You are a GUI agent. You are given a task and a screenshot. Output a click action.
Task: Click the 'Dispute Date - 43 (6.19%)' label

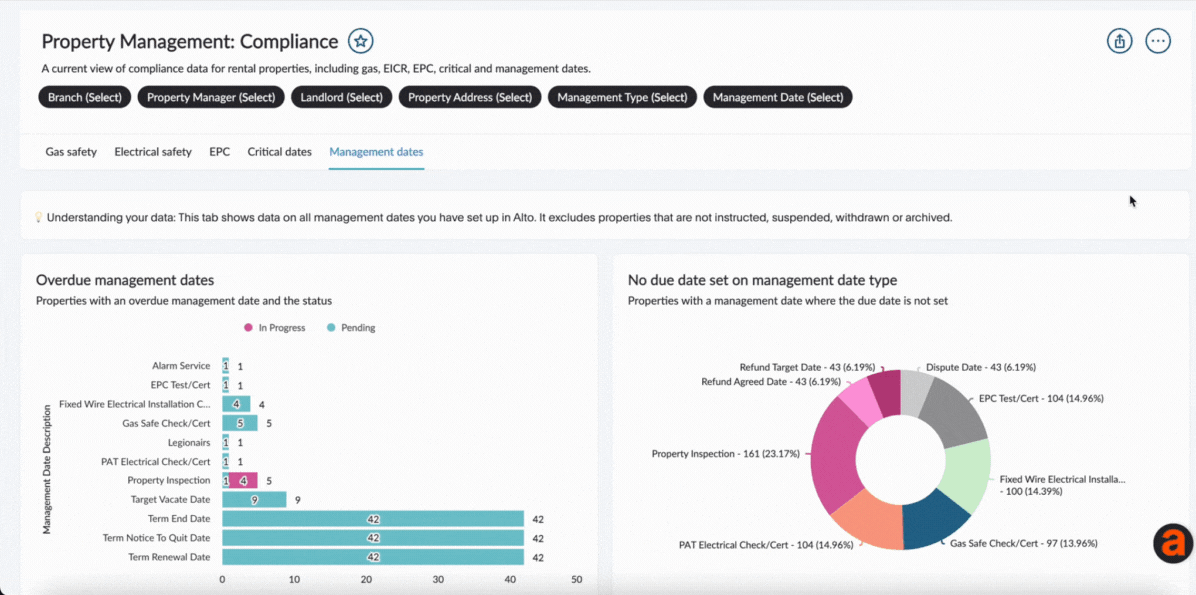click(x=981, y=367)
